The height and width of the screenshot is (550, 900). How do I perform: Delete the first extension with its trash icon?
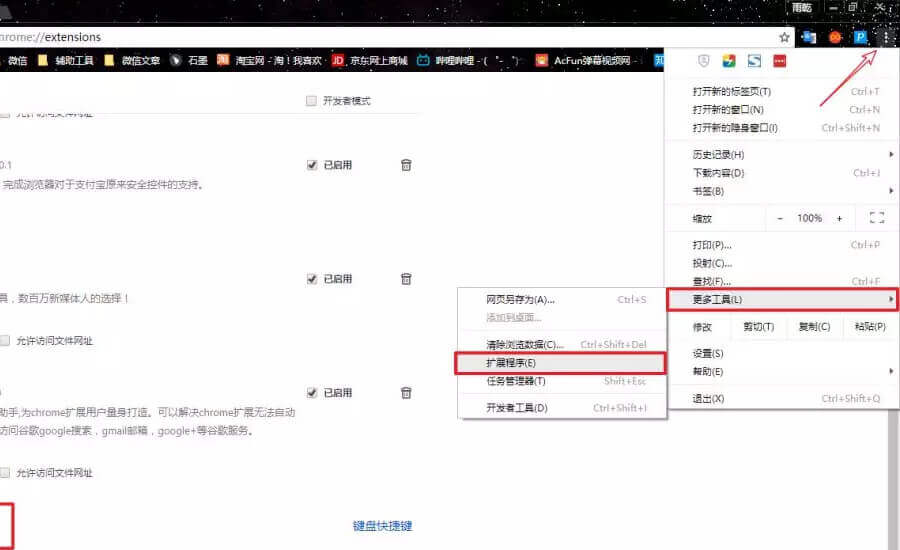pos(406,165)
